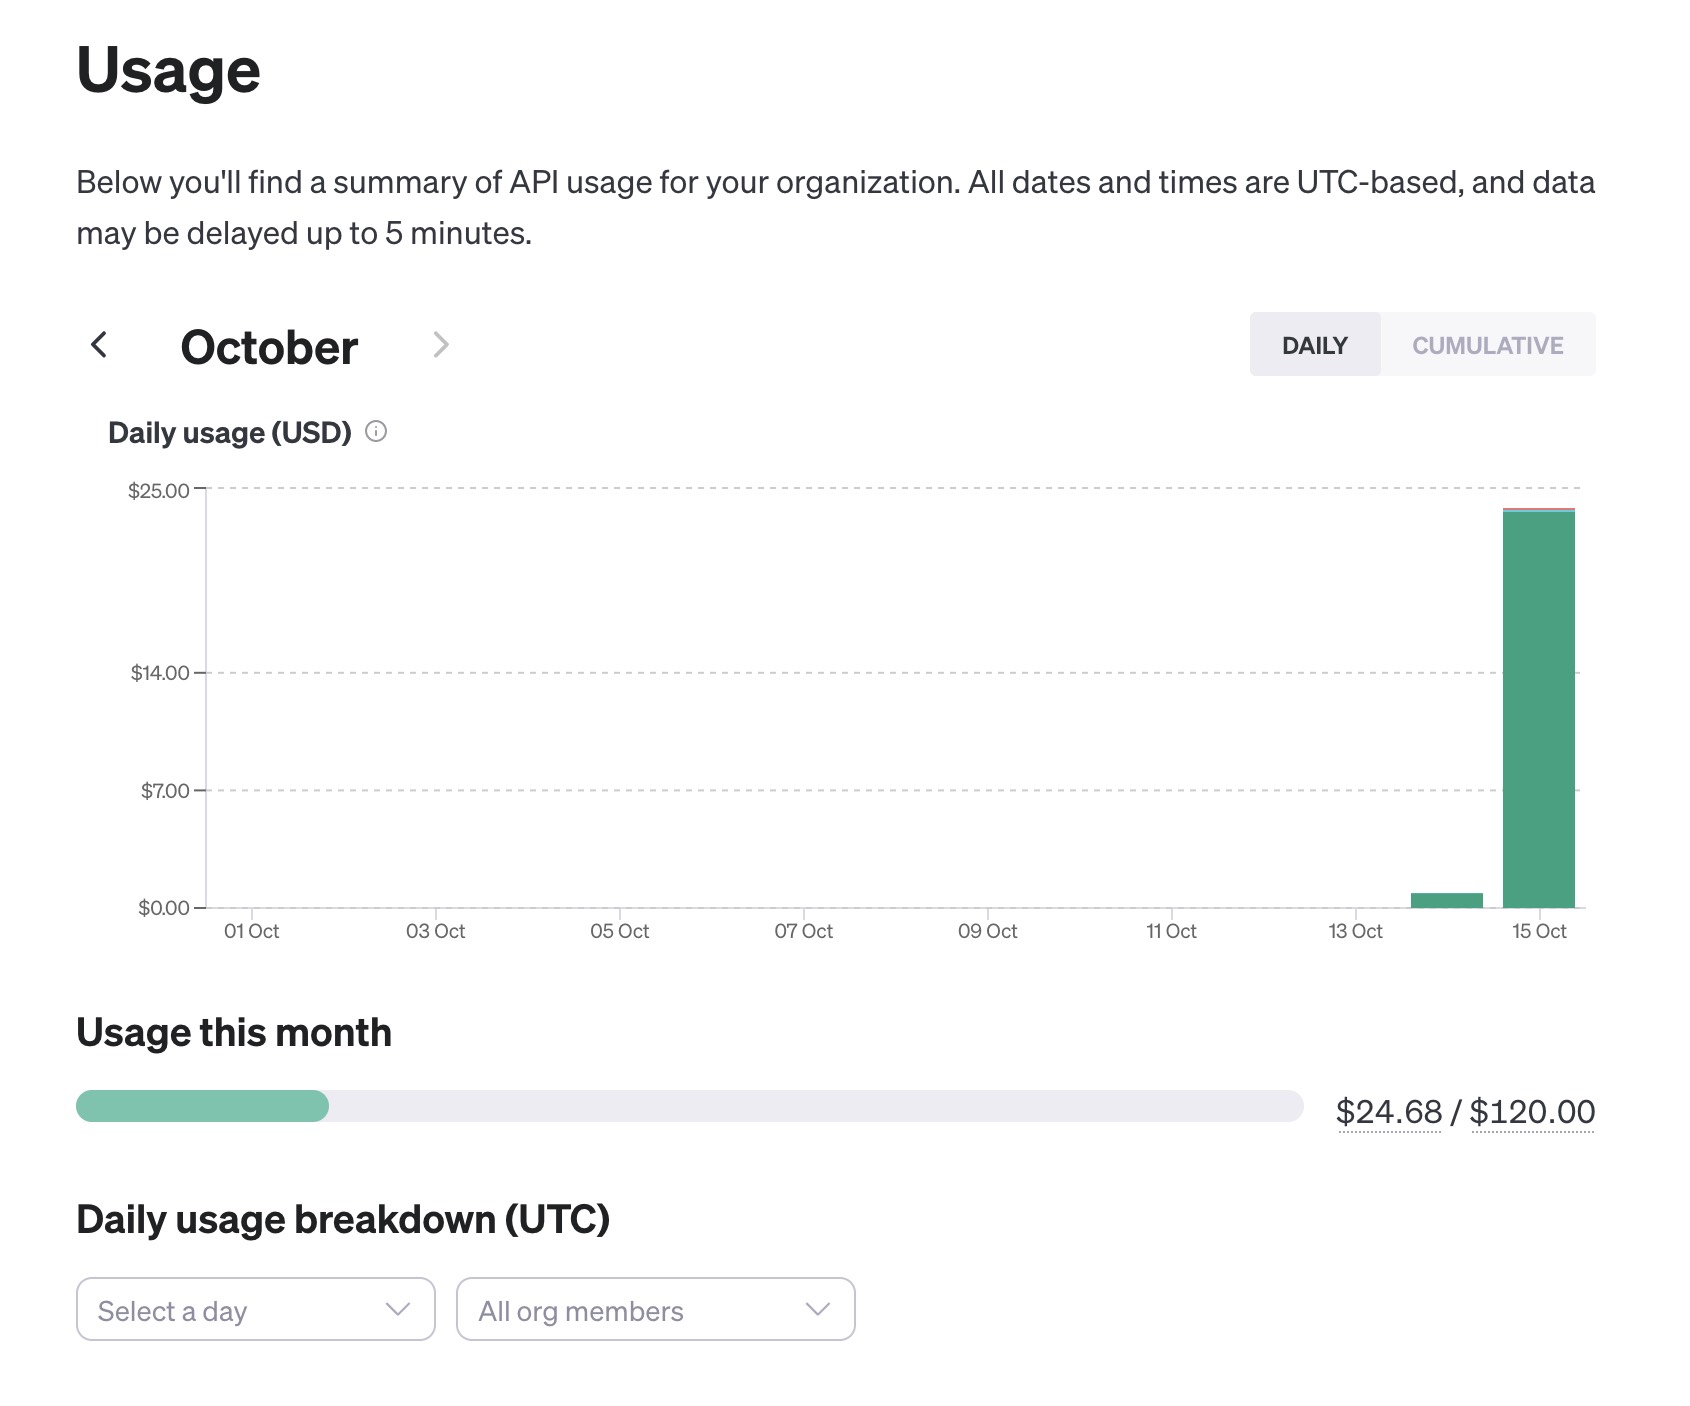Image resolution: width=1690 pixels, height=1406 pixels.
Task: Click the 09 Oct axis label
Action: (x=987, y=931)
